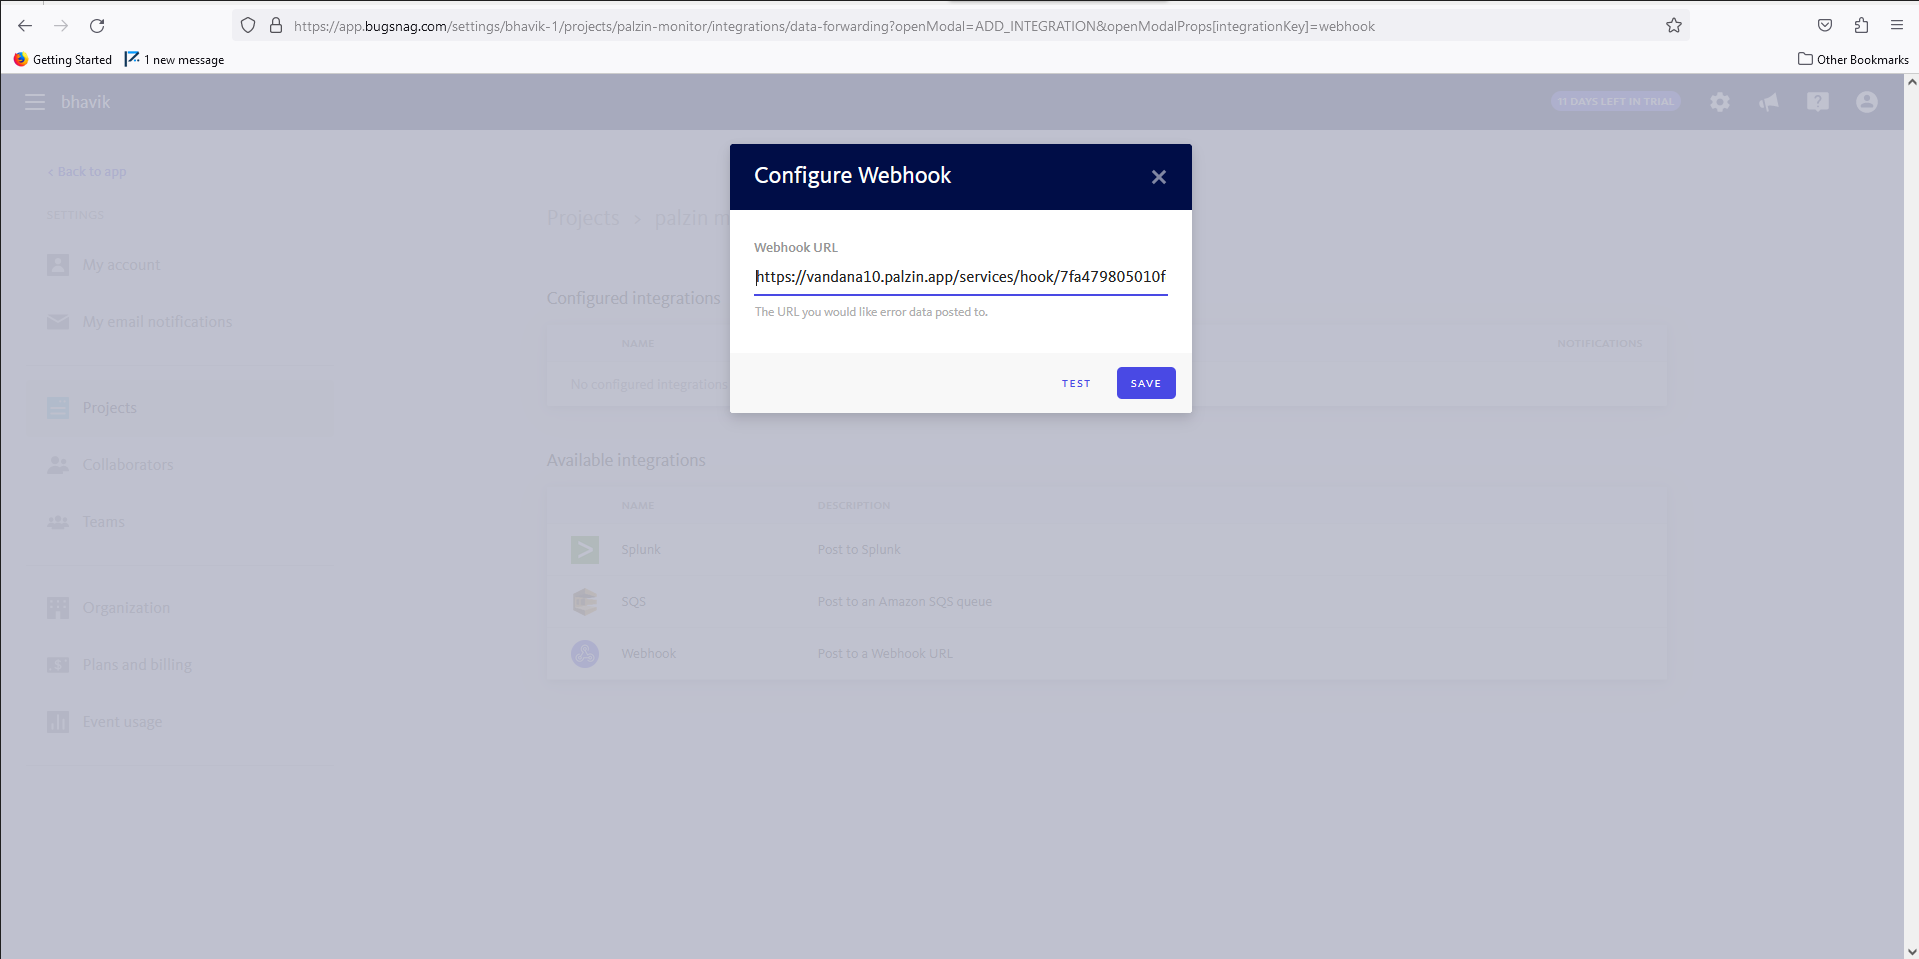Close the Configure Webhook dialog
This screenshot has height=959, width=1919.
[1158, 177]
